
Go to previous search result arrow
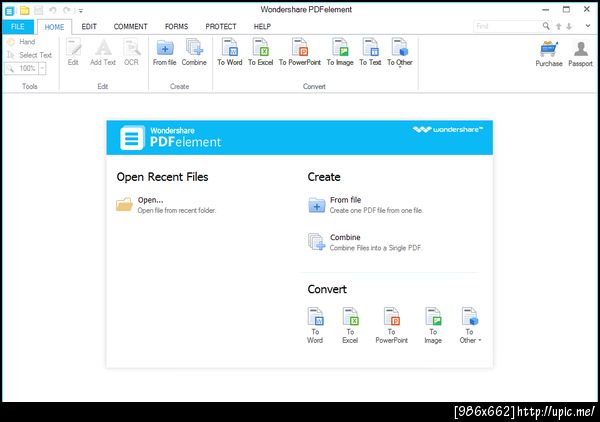coord(559,26)
